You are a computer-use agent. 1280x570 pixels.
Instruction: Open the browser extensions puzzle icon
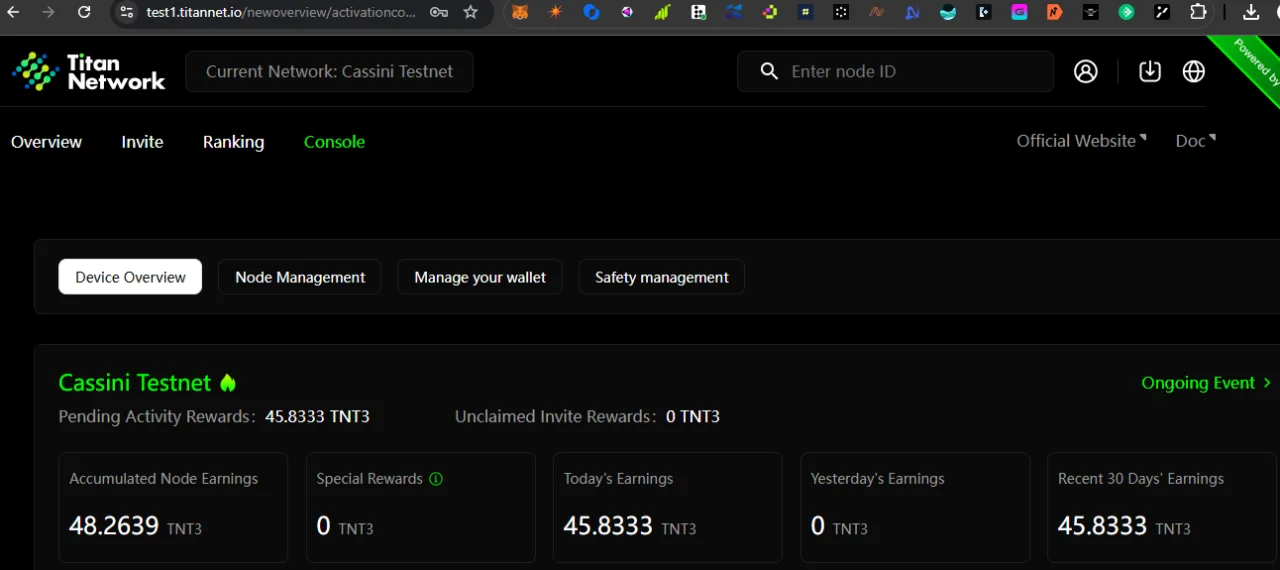tap(1198, 12)
